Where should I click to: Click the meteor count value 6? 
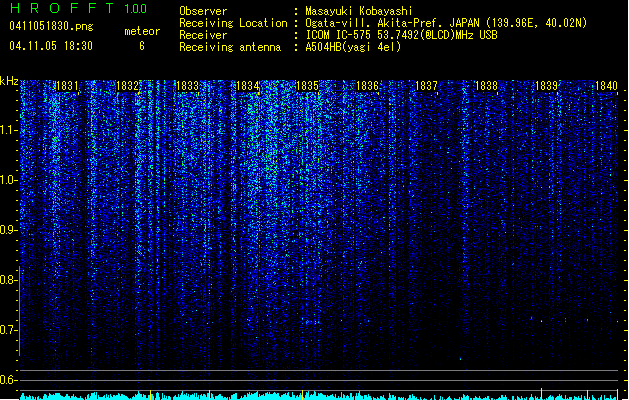(x=142, y=46)
